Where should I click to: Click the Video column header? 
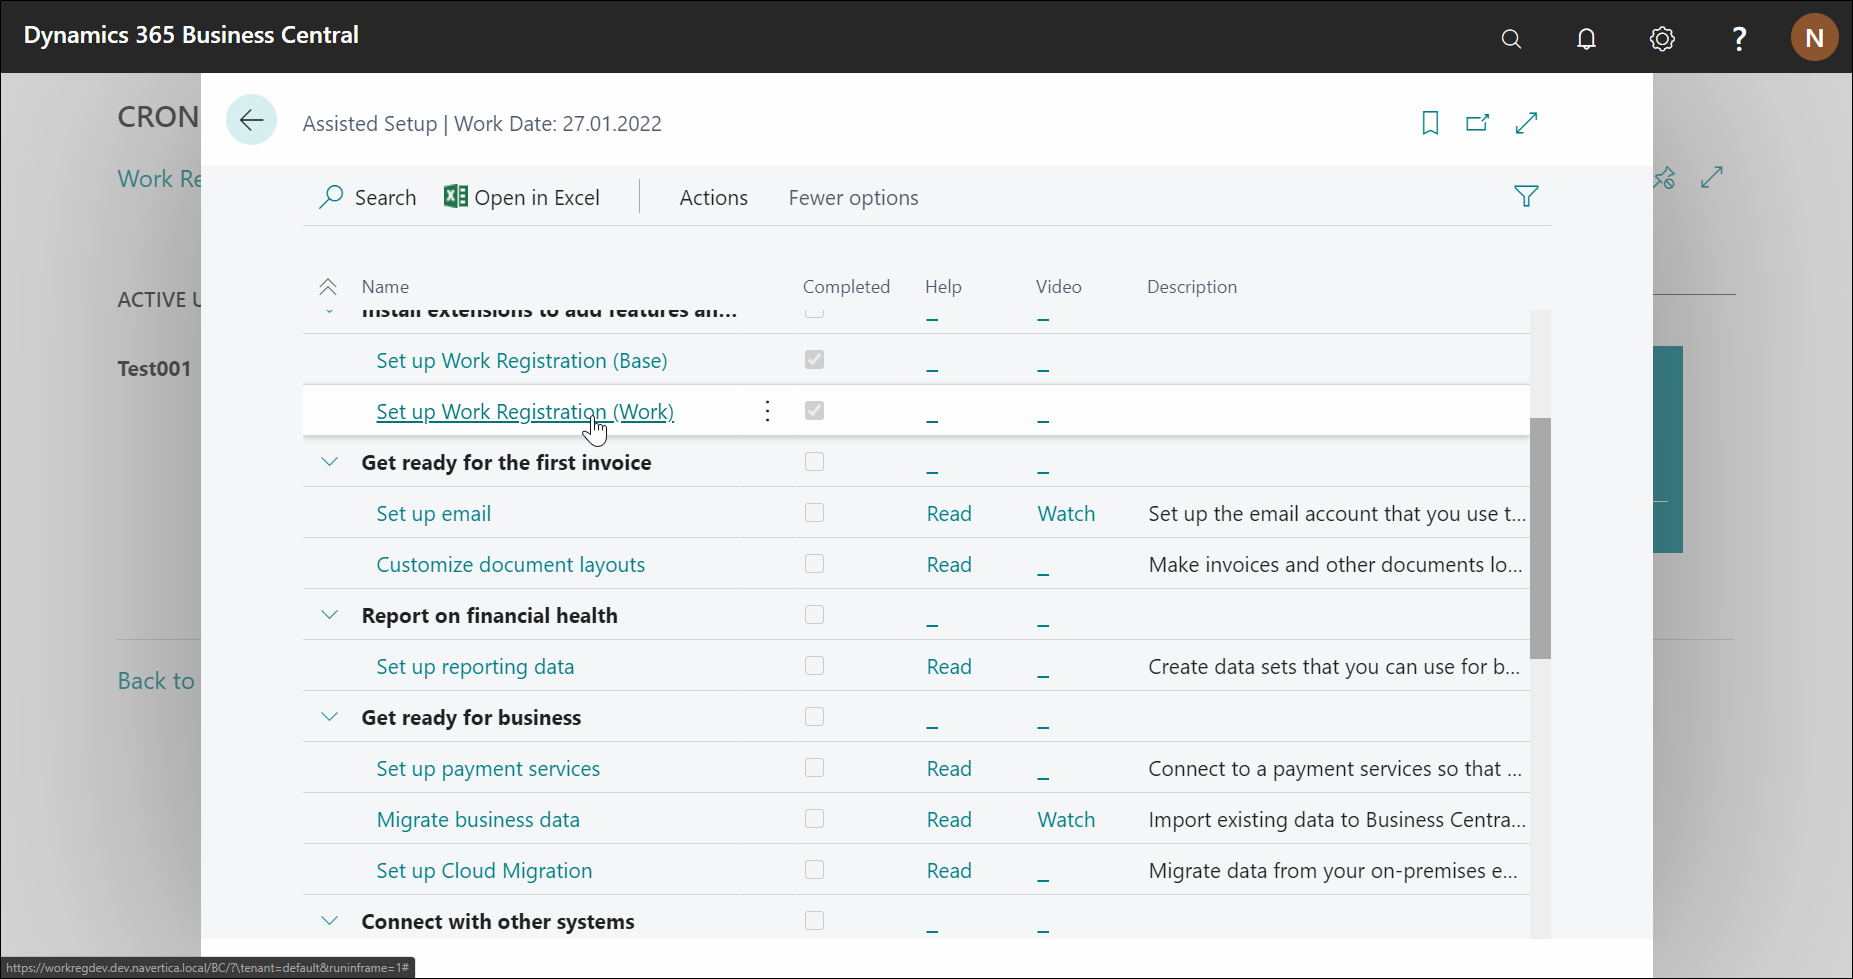tap(1058, 287)
